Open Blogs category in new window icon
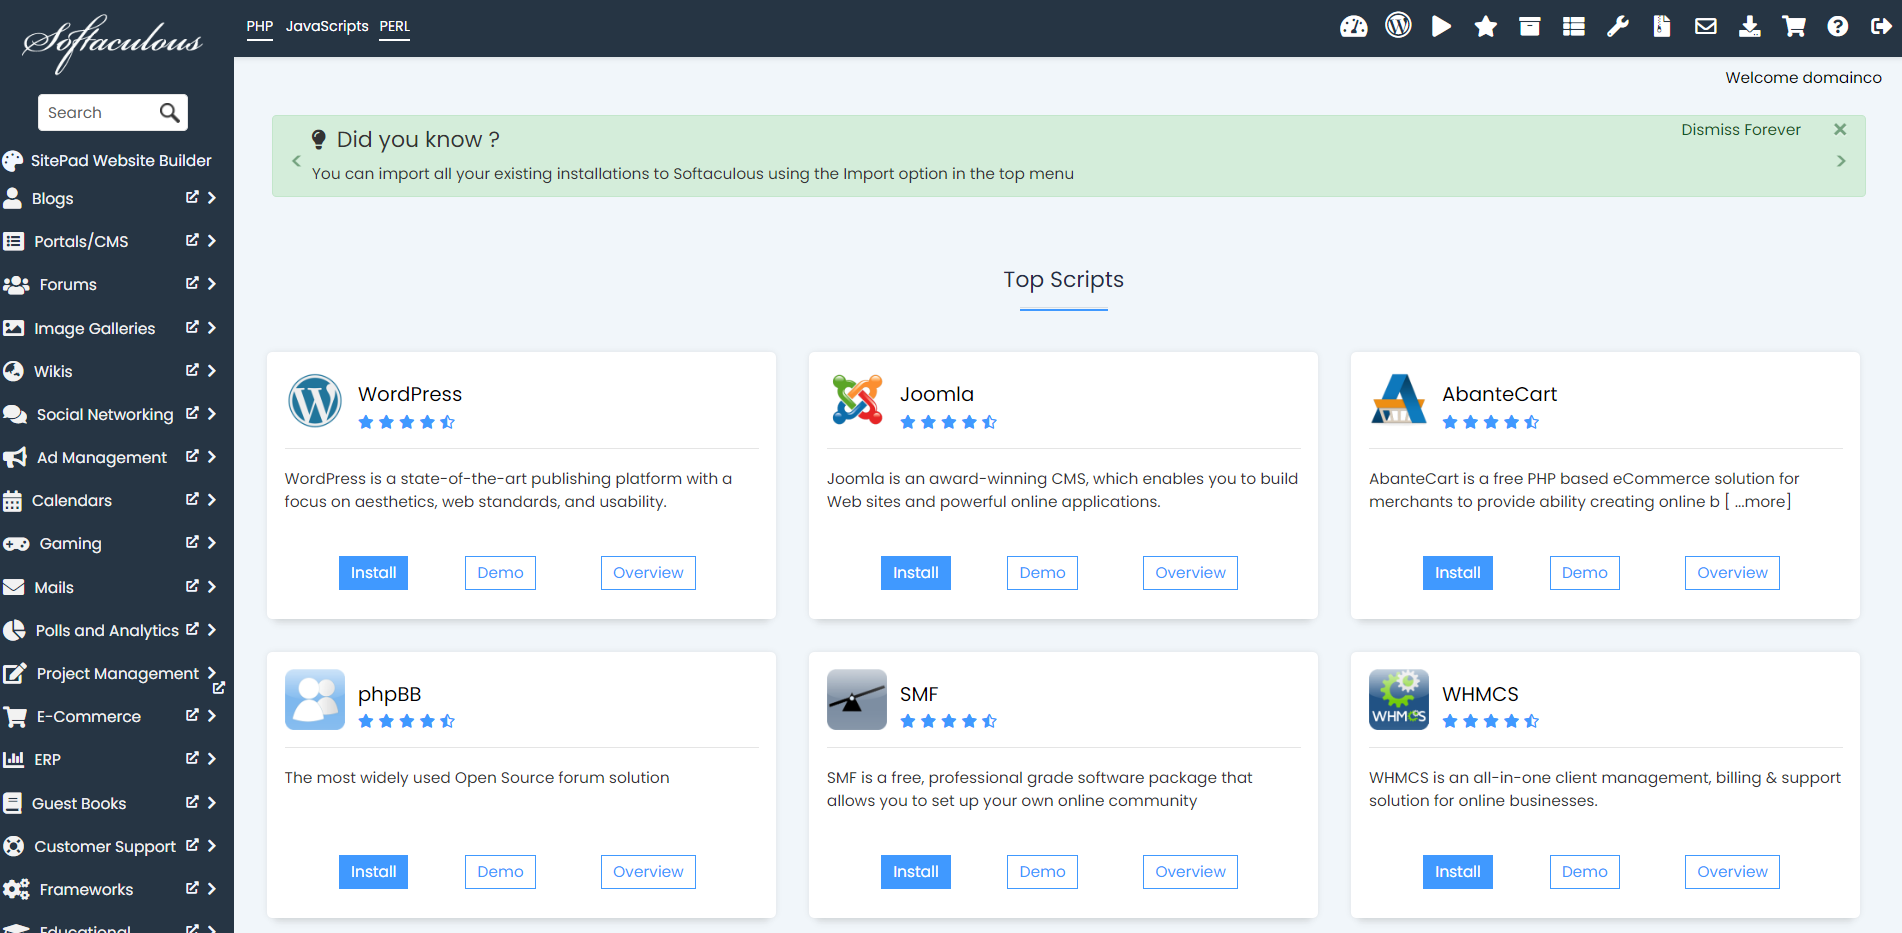Image resolution: width=1902 pixels, height=933 pixels. [x=192, y=197]
